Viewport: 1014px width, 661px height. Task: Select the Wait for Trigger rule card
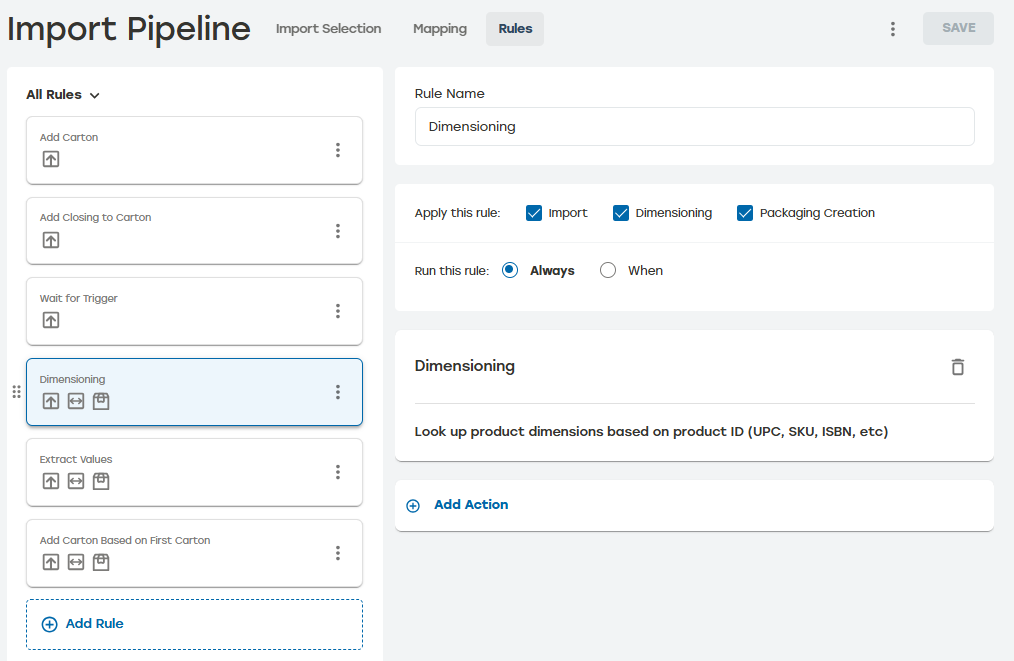click(x=194, y=311)
